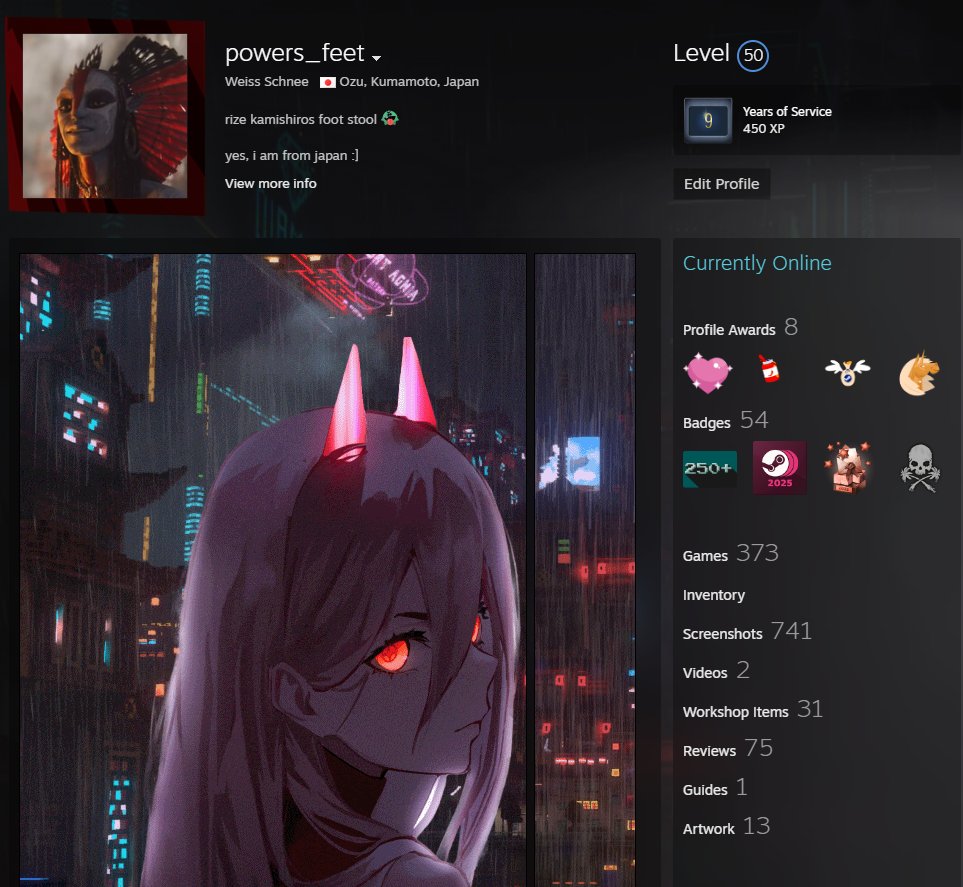Open the red sauce bottle profile award
963x887 pixels.
point(768,369)
